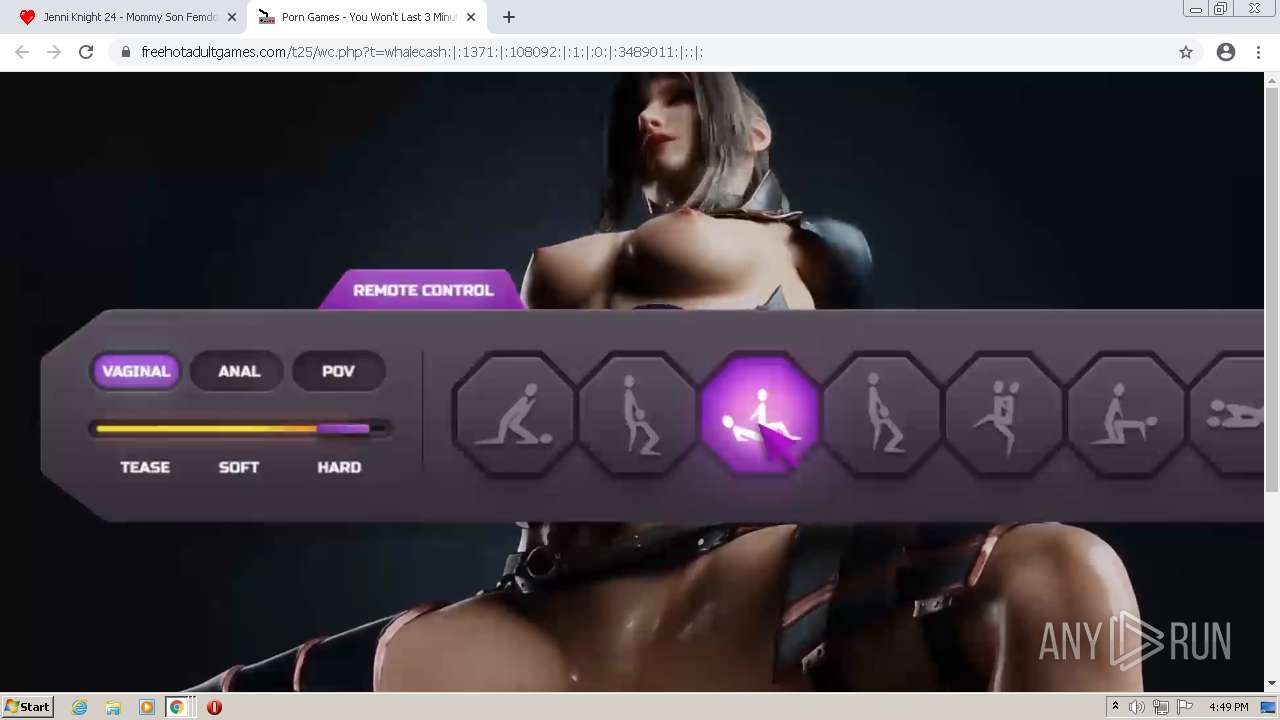Set intensity to Hard
The width and height of the screenshot is (1280, 720).
click(x=339, y=467)
